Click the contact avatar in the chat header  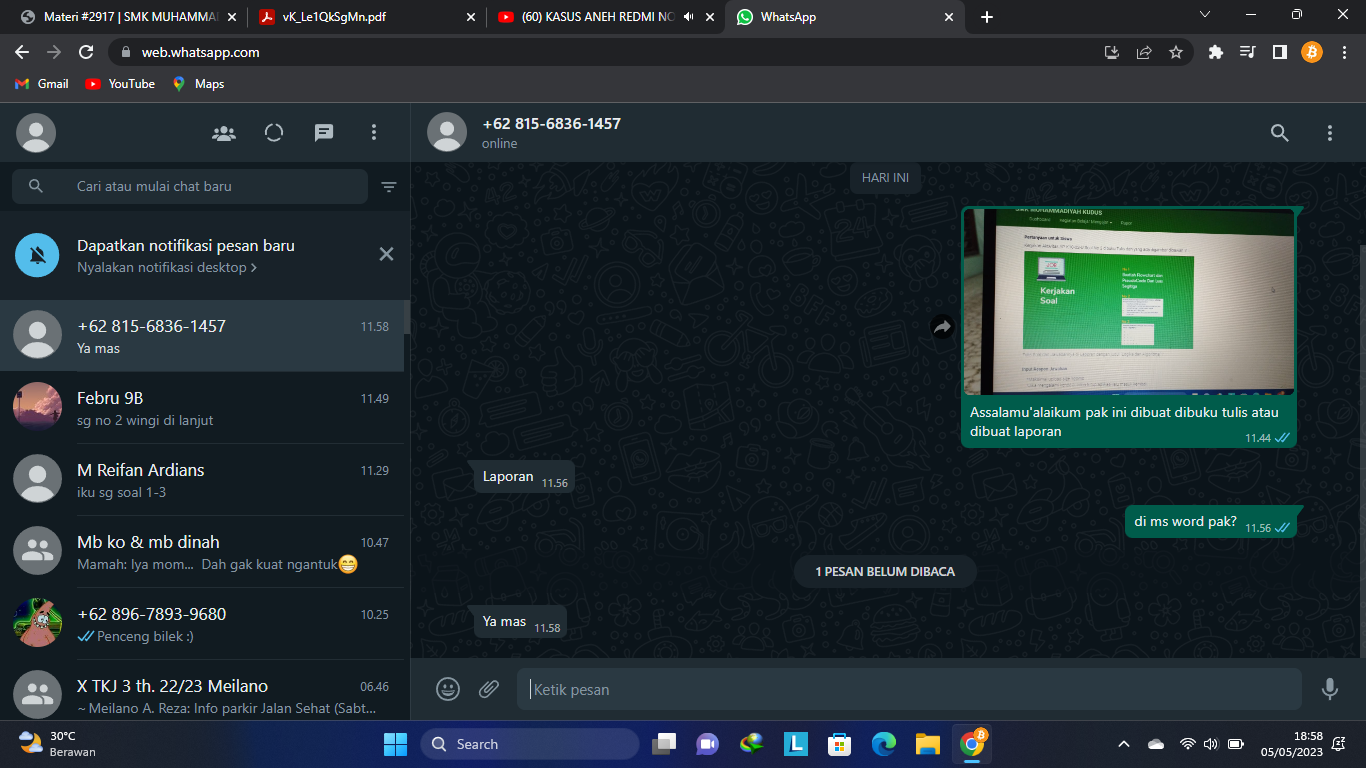tap(447, 132)
